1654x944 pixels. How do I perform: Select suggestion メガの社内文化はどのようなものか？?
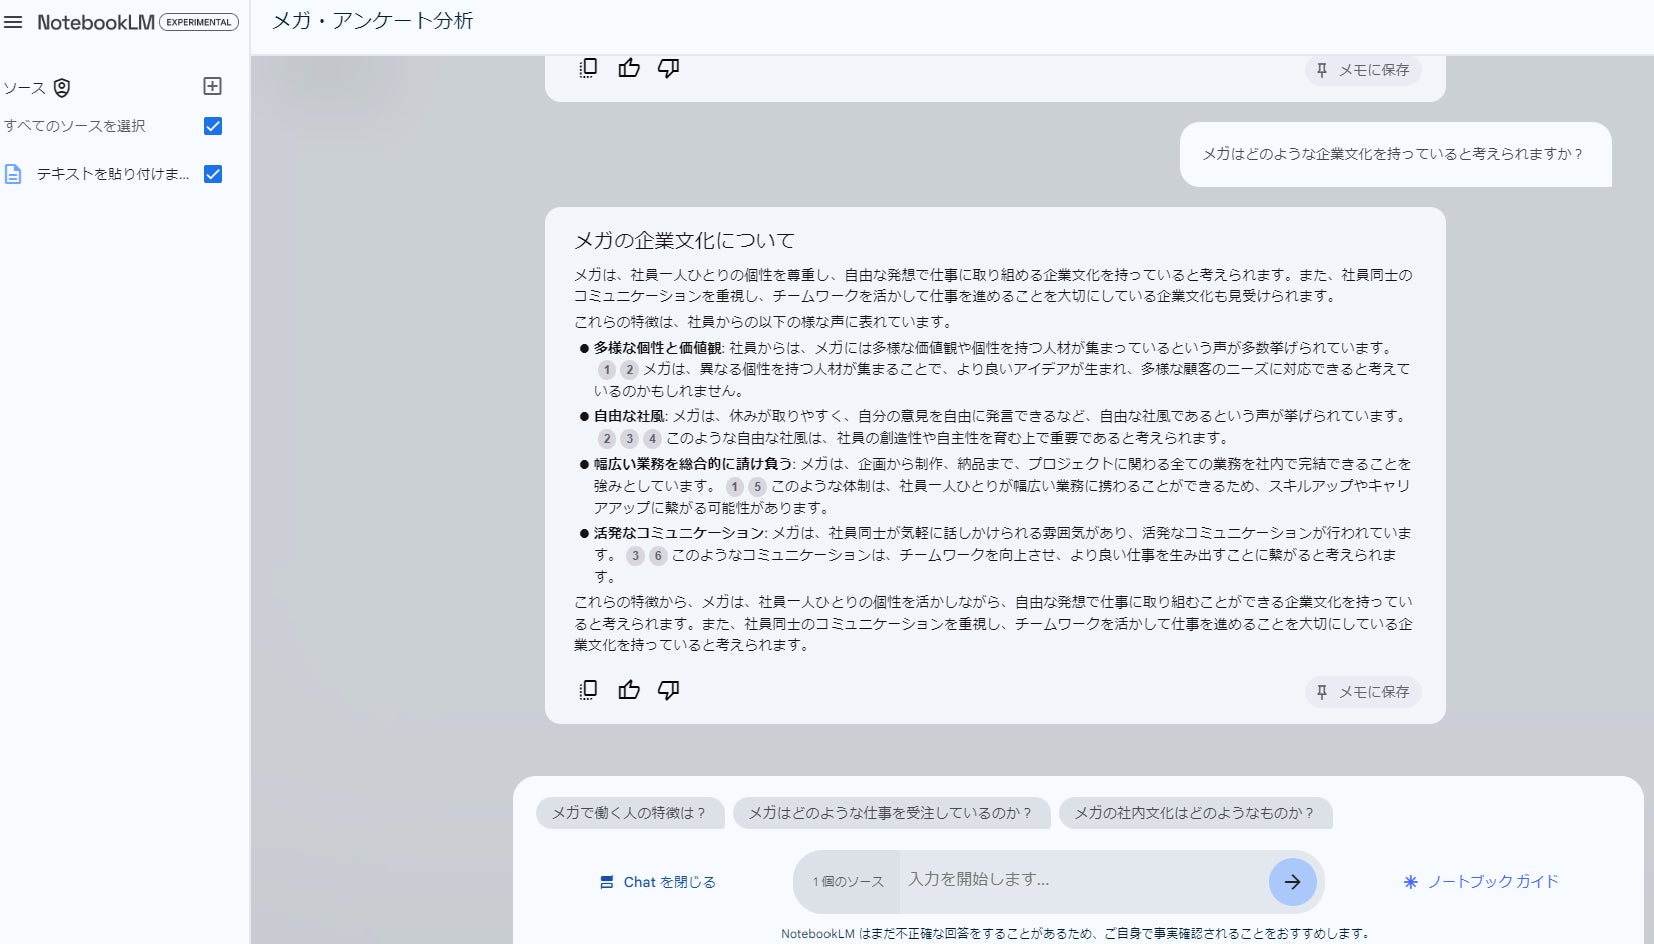click(1195, 813)
